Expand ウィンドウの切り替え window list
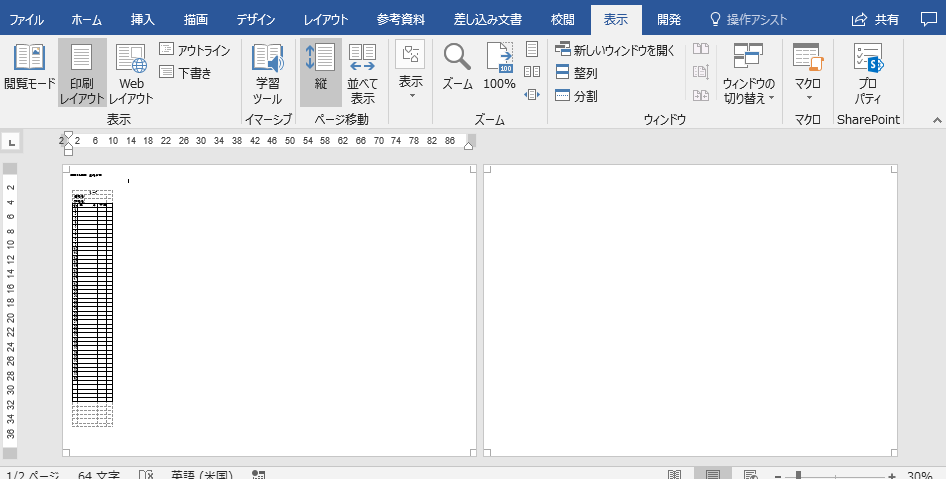 click(749, 72)
